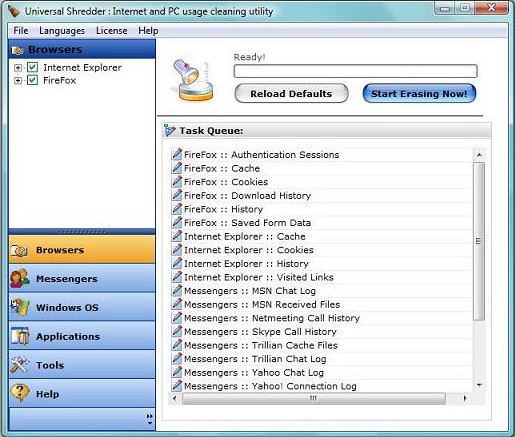Uncheck the Internet Explorer checkbox
515x437 pixels.
pyautogui.click(x=32, y=67)
